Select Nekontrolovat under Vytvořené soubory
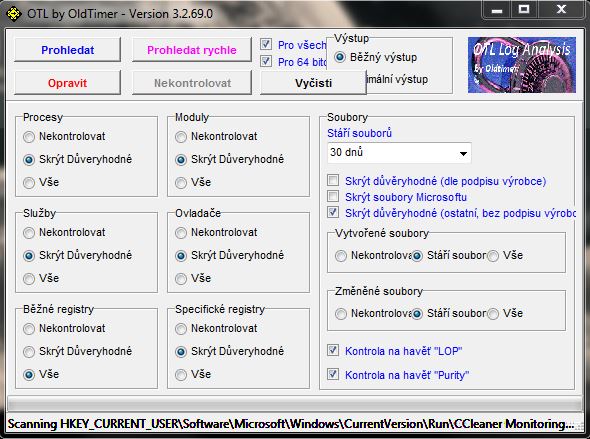Screen dimensions: 590x439 341,256
